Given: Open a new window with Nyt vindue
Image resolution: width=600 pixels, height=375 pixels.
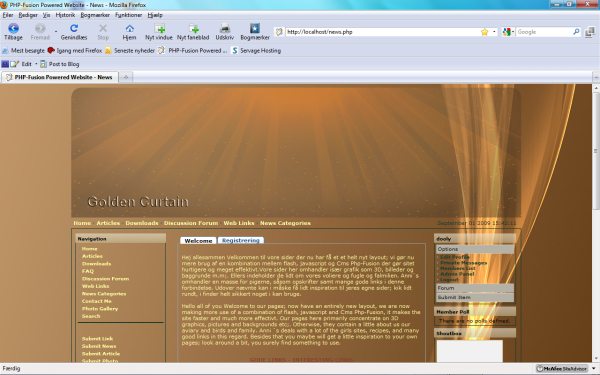Looking at the screenshot, I should pos(159,28).
